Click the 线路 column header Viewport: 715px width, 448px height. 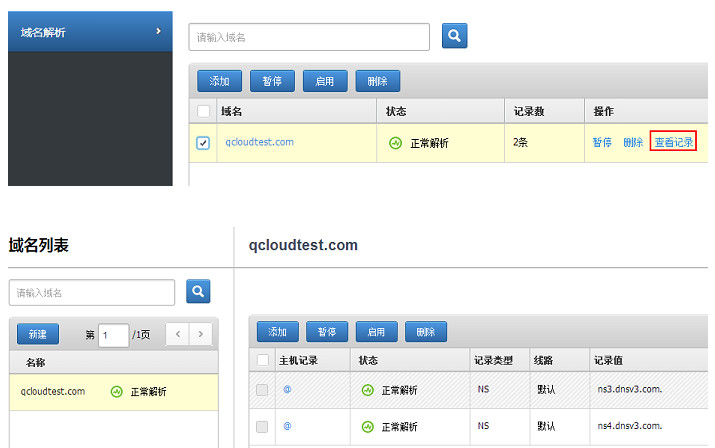point(543,360)
